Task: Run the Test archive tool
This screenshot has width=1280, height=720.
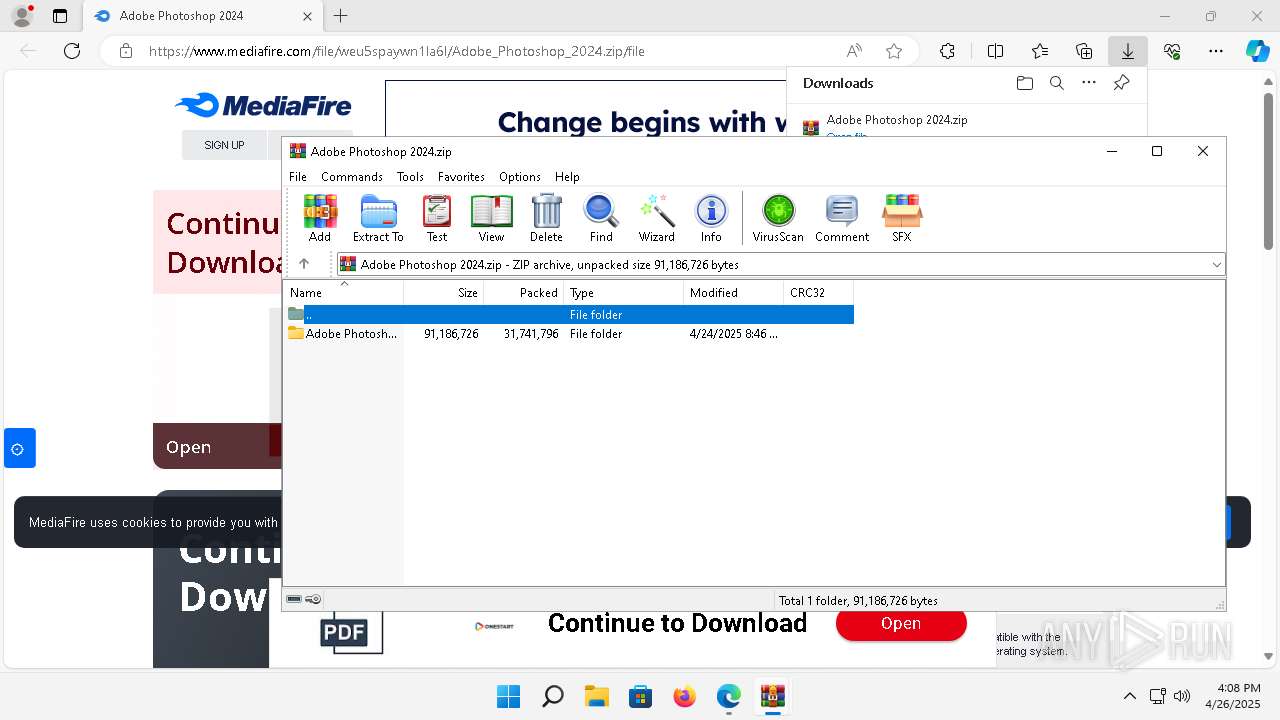Action: coord(437,218)
